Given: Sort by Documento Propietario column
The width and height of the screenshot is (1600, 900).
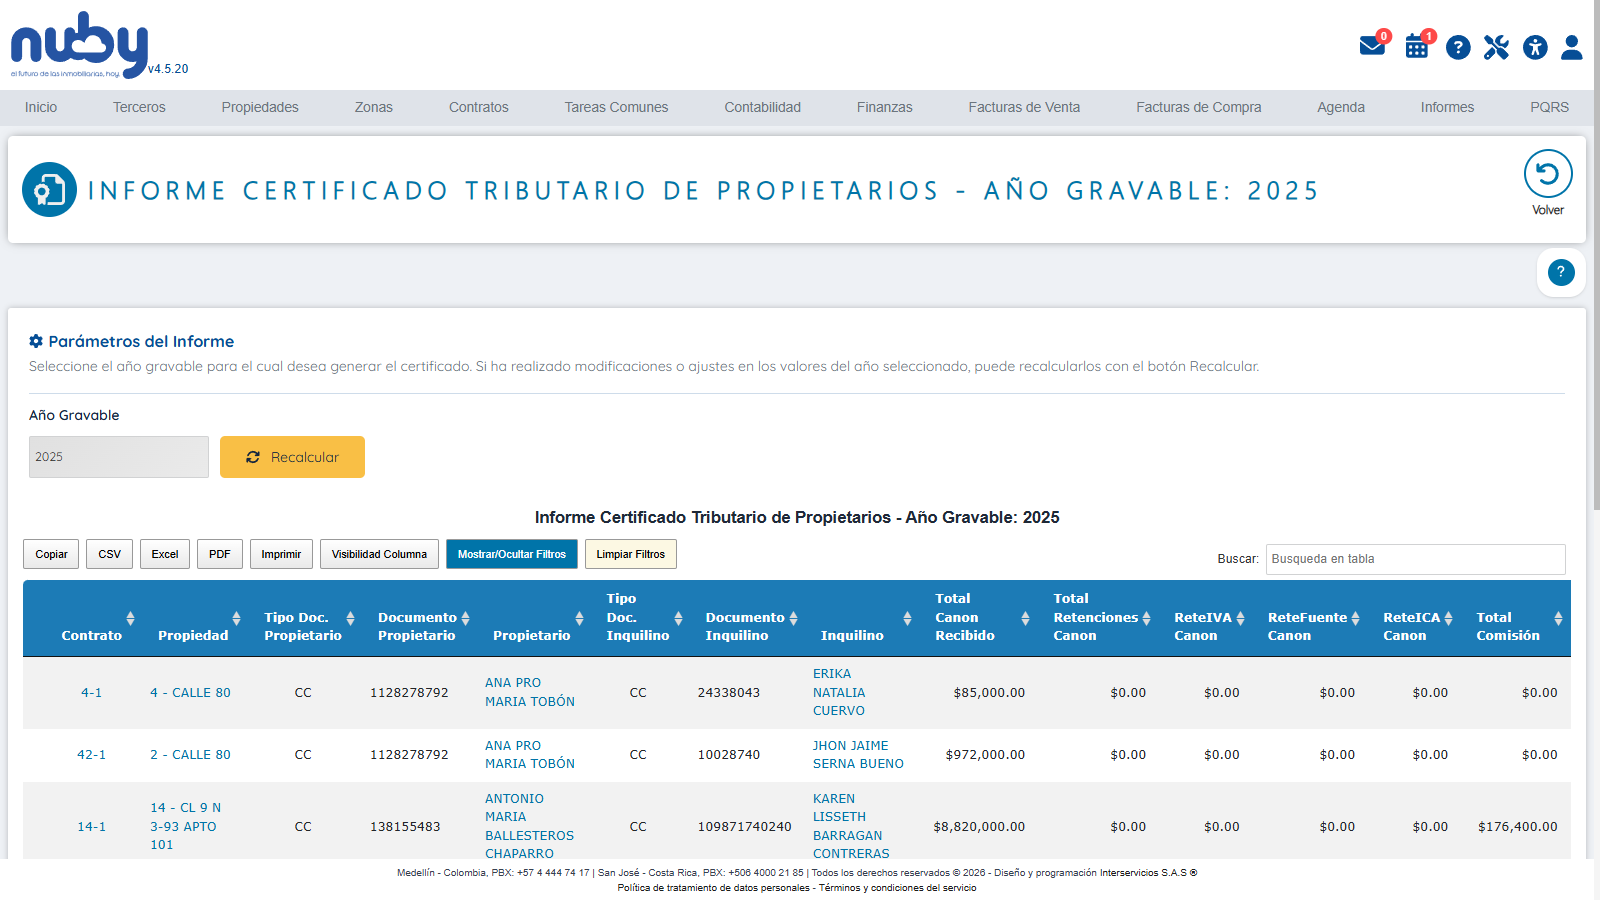Looking at the screenshot, I should click(465, 618).
